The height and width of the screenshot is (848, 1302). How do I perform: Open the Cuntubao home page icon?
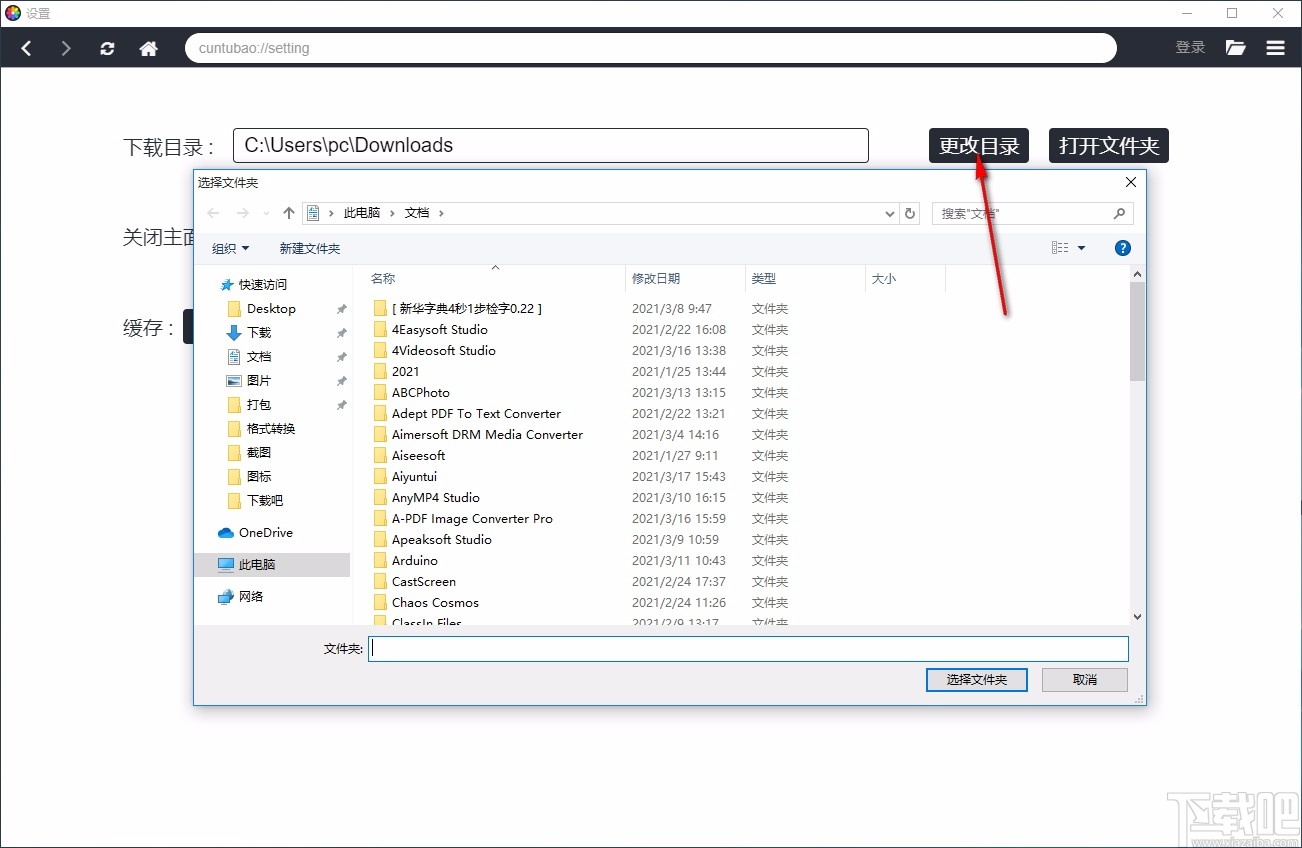pos(149,48)
